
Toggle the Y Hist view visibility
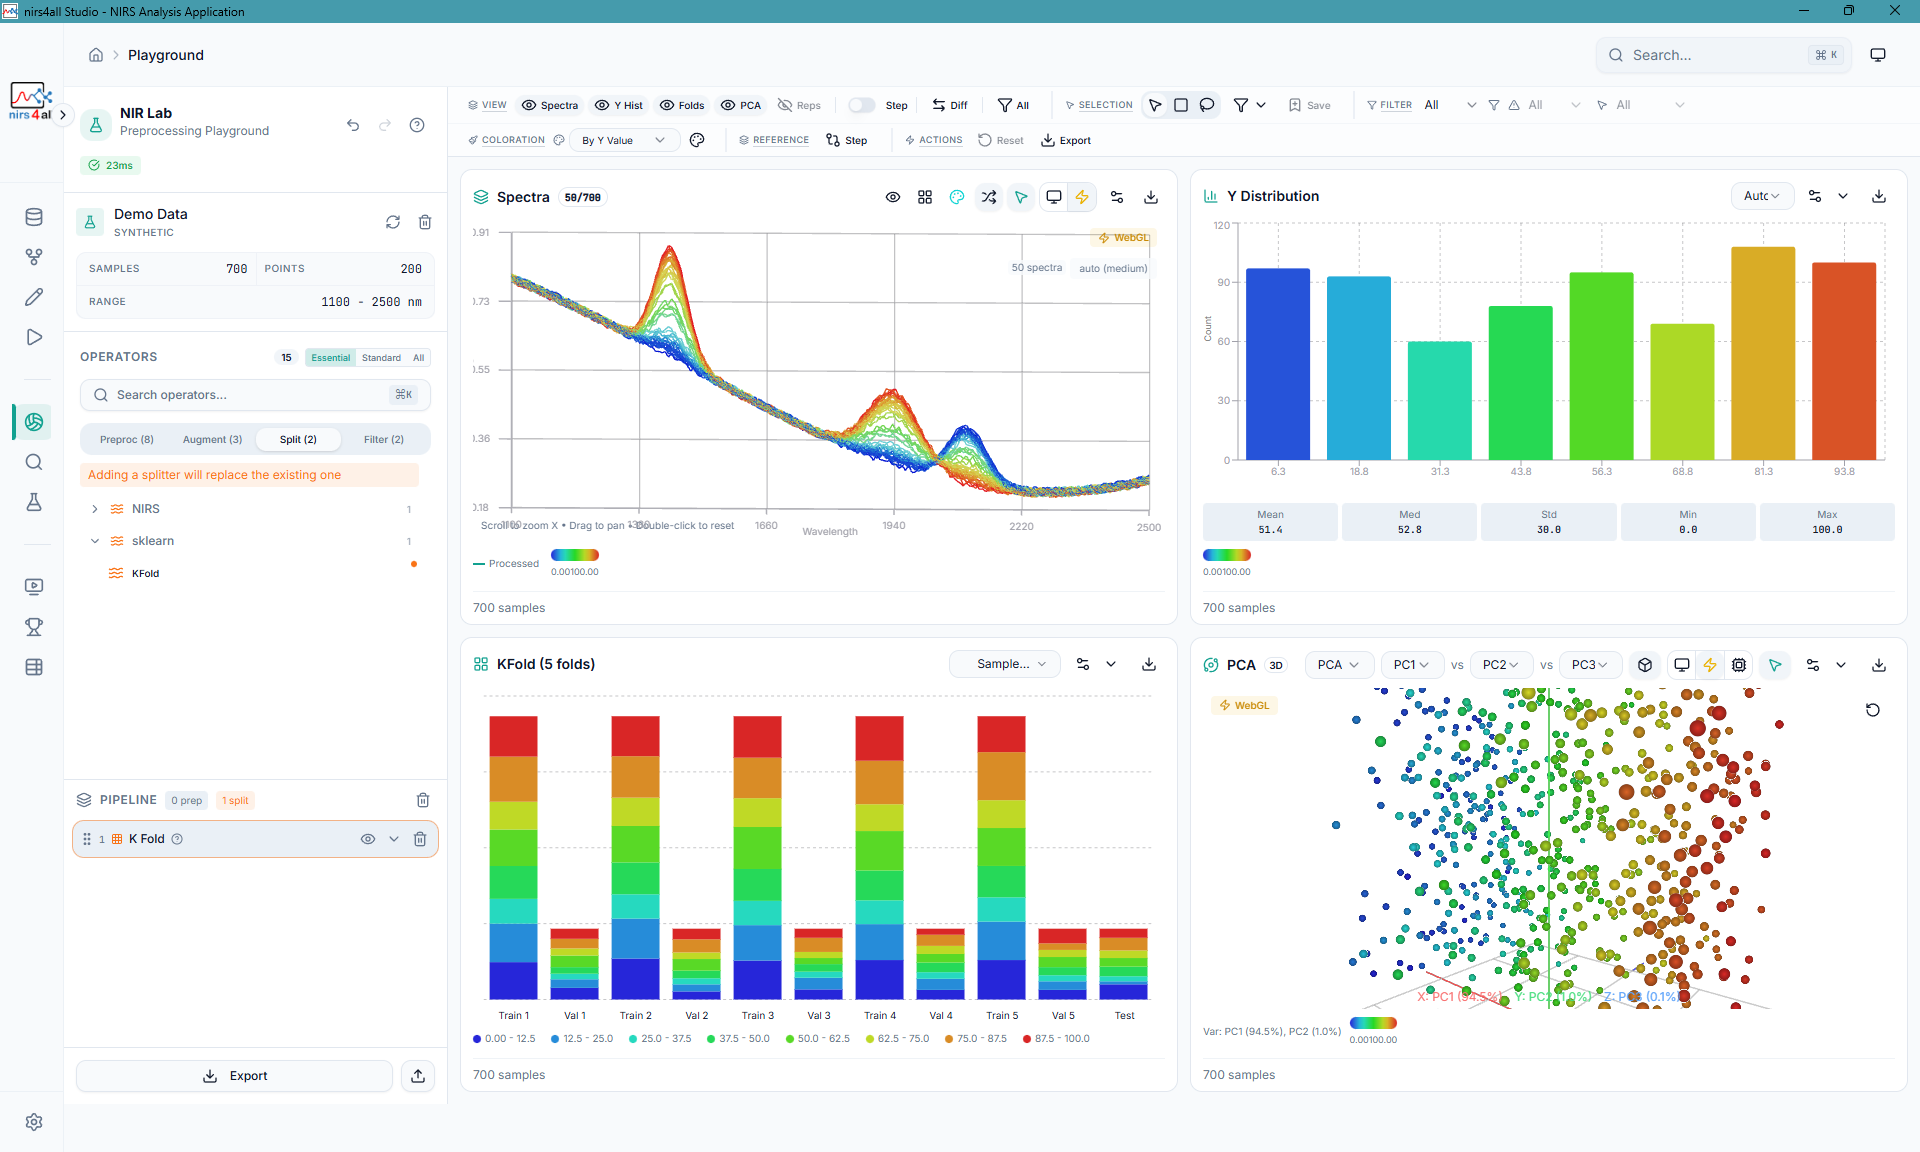tap(618, 105)
